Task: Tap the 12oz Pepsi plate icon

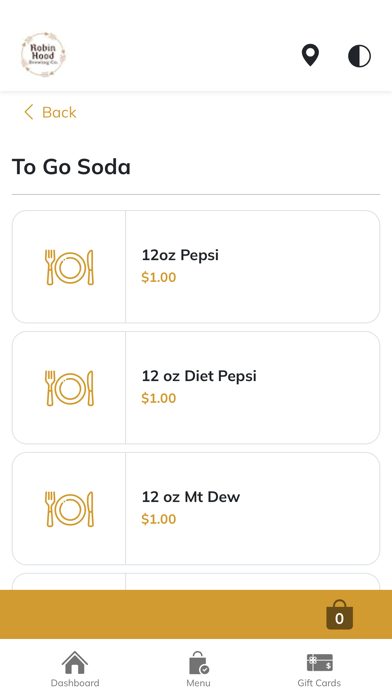Action: pyautogui.click(x=70, y=267)
